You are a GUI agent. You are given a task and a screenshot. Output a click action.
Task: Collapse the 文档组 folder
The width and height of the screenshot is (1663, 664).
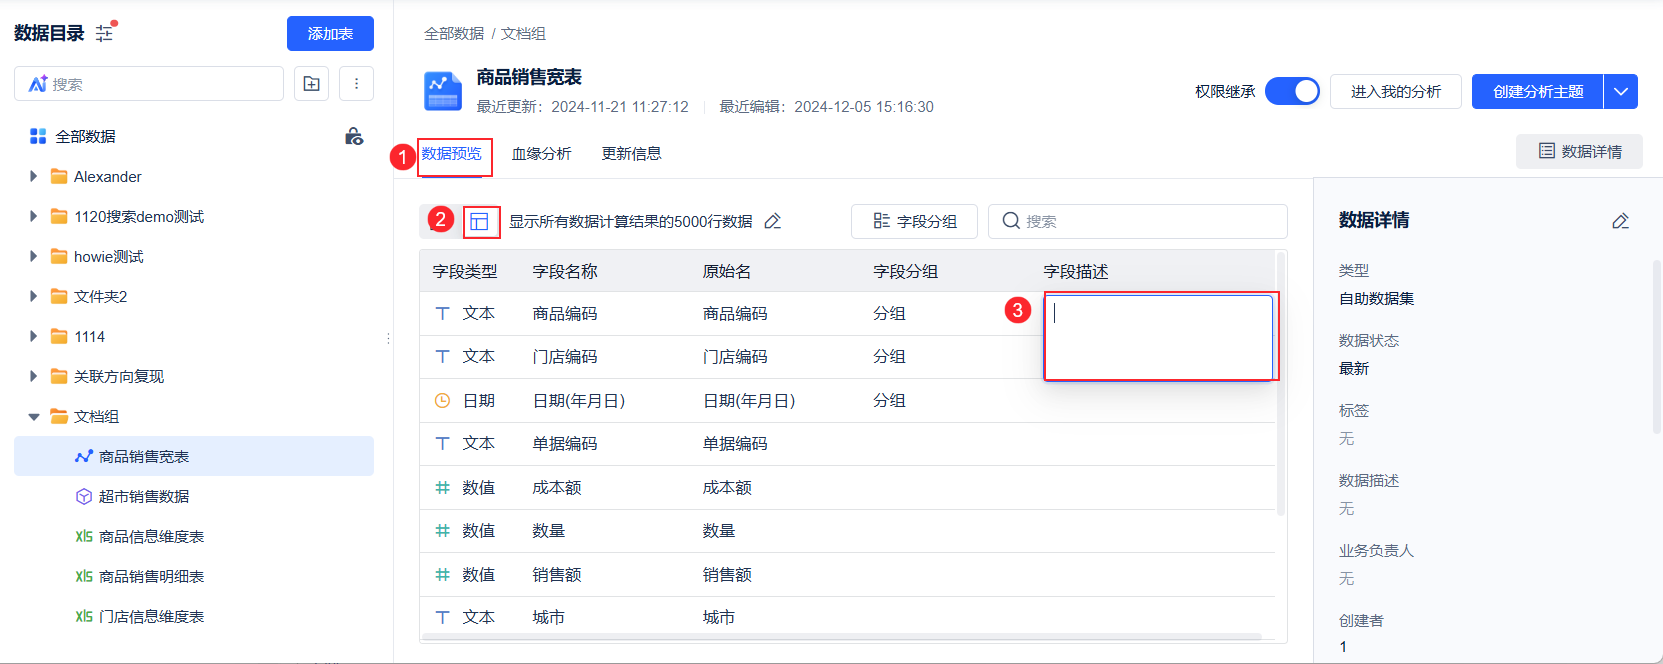pos(34,417)
